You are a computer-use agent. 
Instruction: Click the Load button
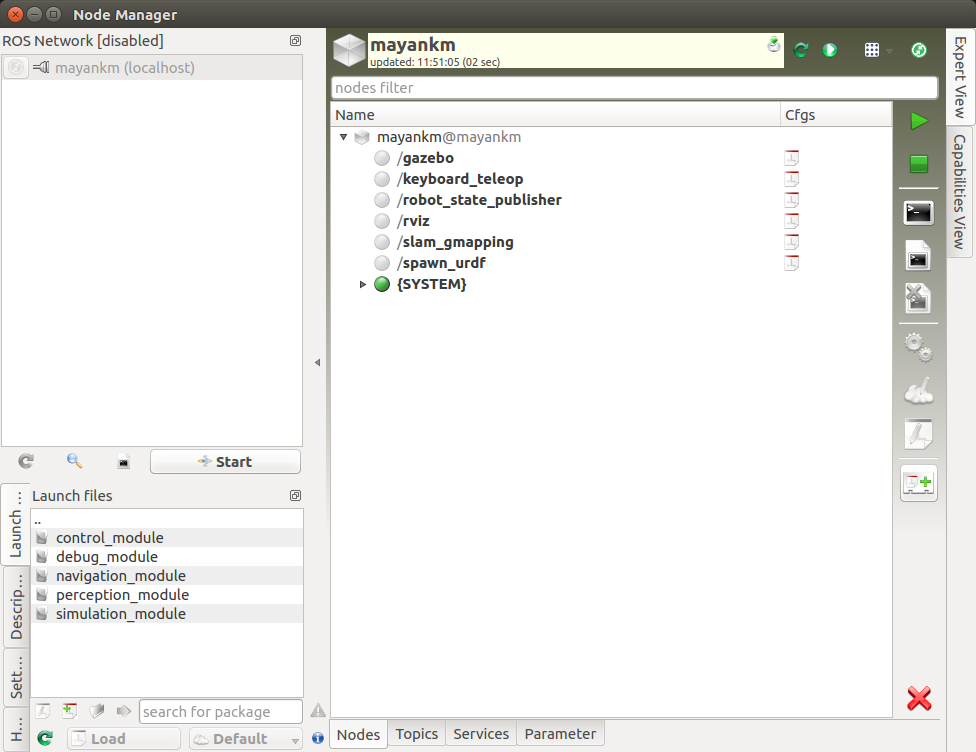tap(123, 738)
